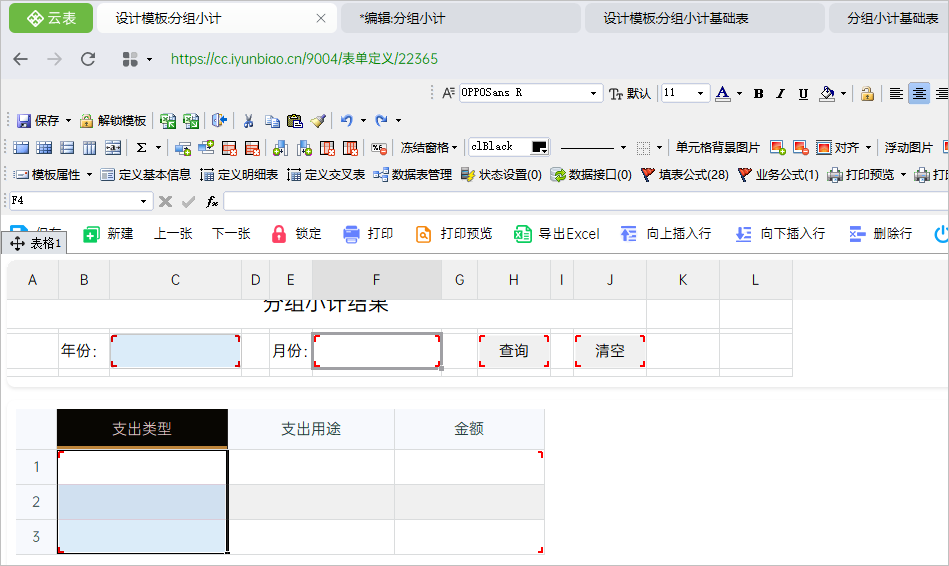Click the first Excel import icon

coord(168,120)
